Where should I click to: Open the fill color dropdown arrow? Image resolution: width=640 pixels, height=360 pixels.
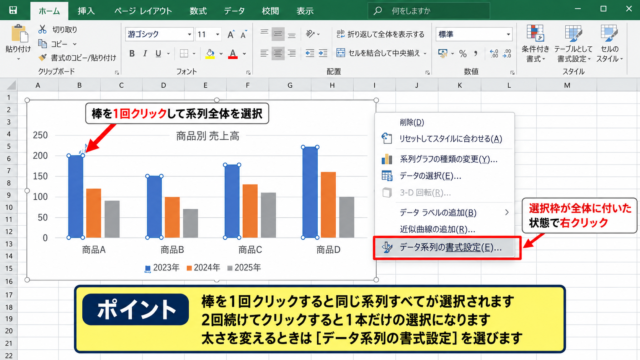[x=221, y=54]
